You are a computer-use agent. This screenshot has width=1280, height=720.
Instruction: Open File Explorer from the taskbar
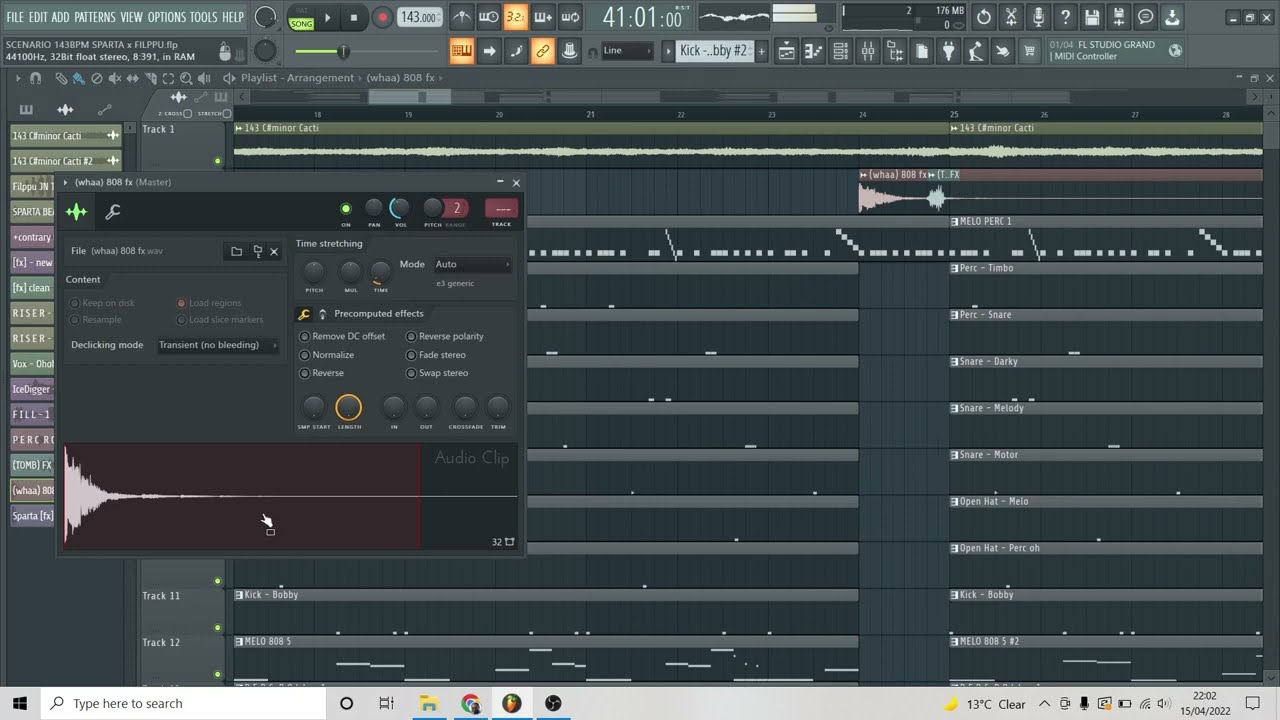428,704
